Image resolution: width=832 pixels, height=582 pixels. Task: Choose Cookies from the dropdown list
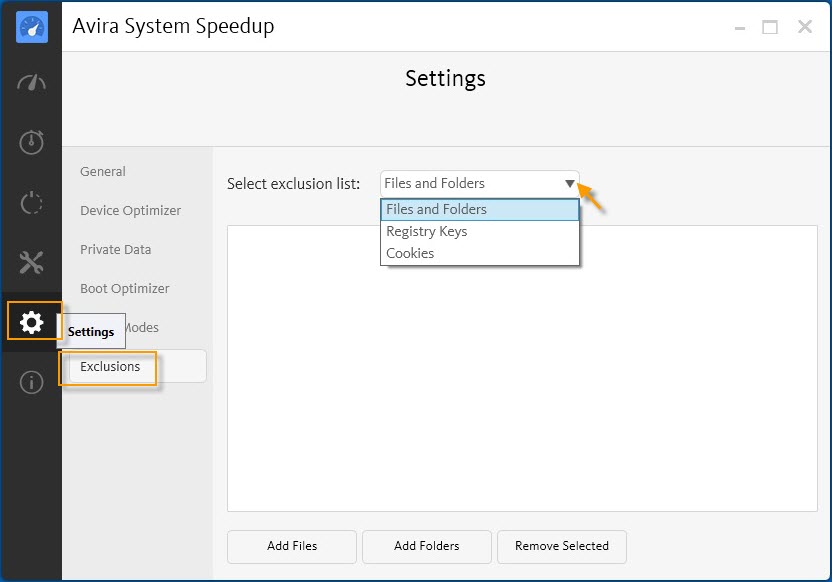480,253
